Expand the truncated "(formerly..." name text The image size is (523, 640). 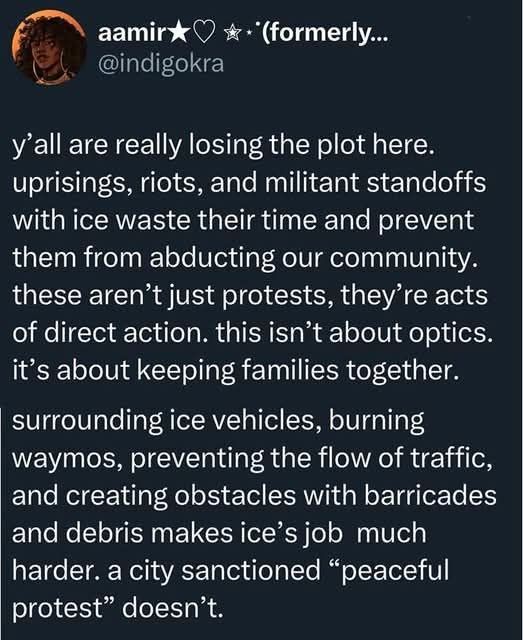[325, 34]
